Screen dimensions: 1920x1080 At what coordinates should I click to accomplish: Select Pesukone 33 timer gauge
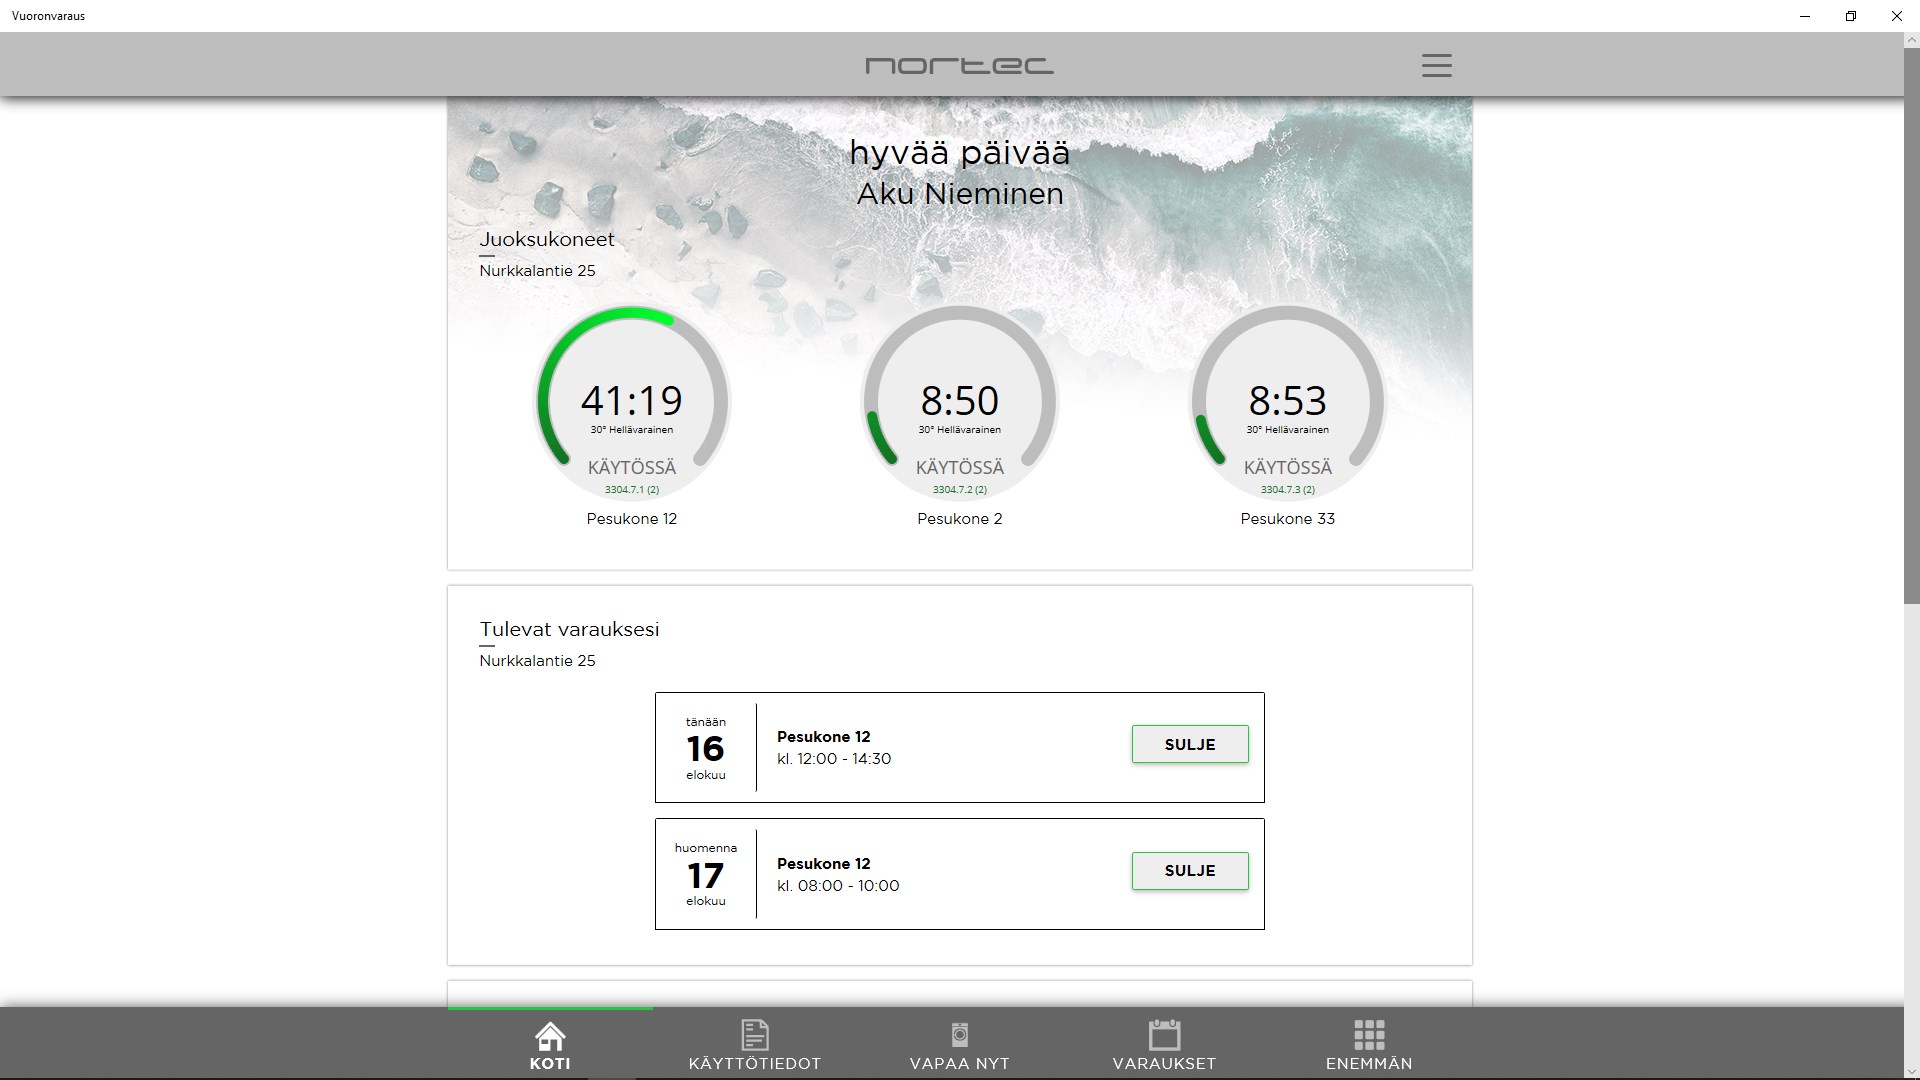1287,402
